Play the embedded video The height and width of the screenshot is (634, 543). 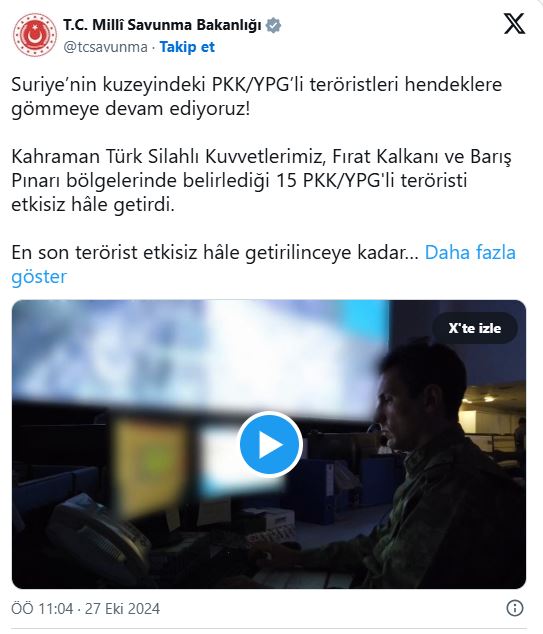click(270, 444)
